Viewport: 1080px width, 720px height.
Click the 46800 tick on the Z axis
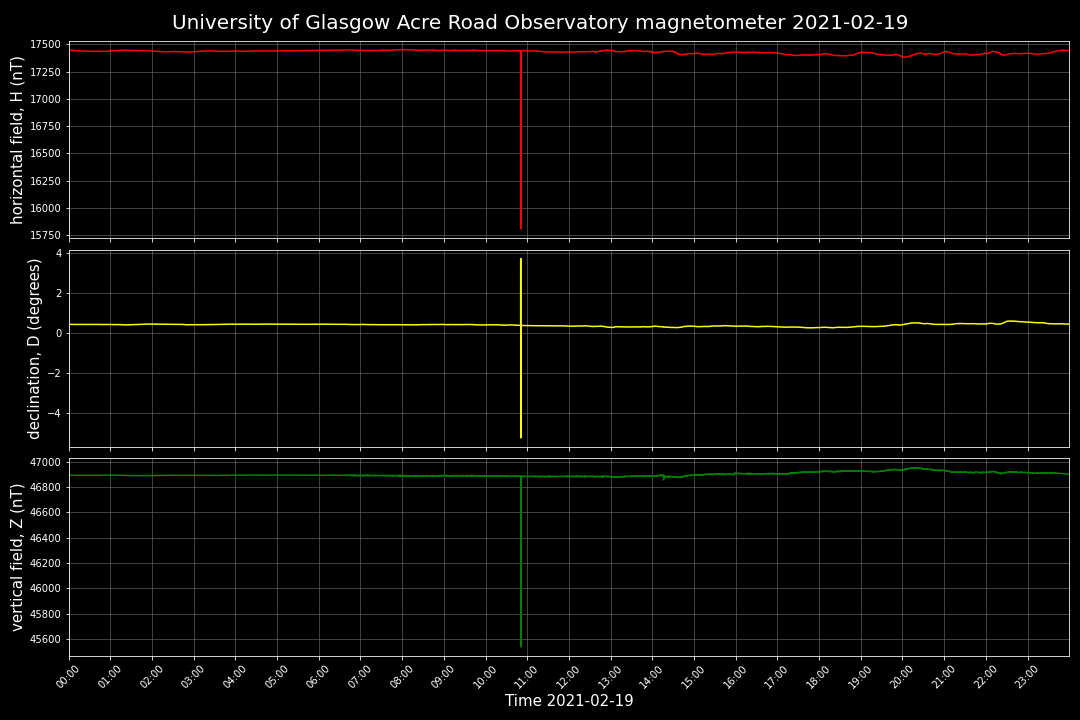click(45, 488)
